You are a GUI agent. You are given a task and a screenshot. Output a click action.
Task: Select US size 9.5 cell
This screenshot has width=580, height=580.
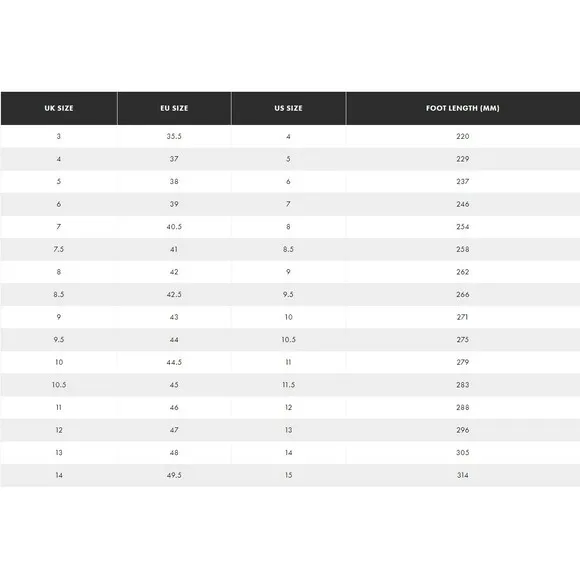(289, 294)
